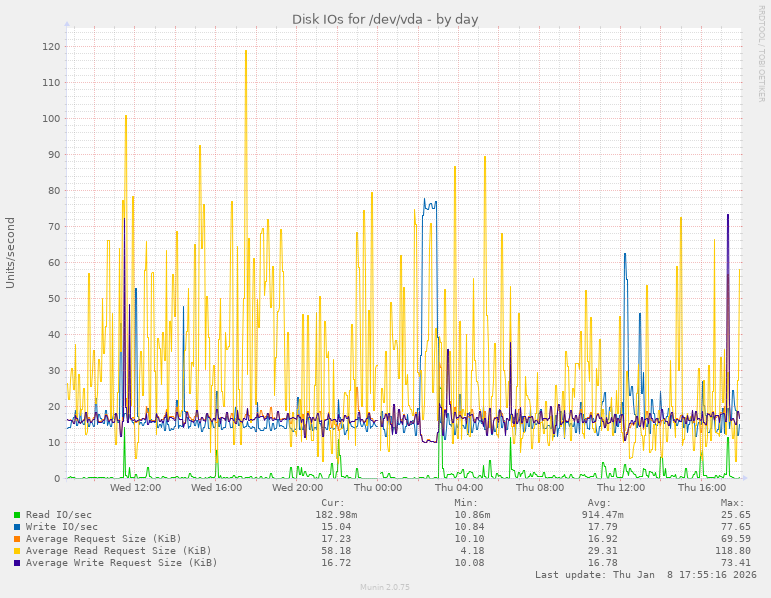Click the Average Read Request min value 4.18
Image resolution: width=771 pixels, height=598 pixels.
tap(472, 551)
